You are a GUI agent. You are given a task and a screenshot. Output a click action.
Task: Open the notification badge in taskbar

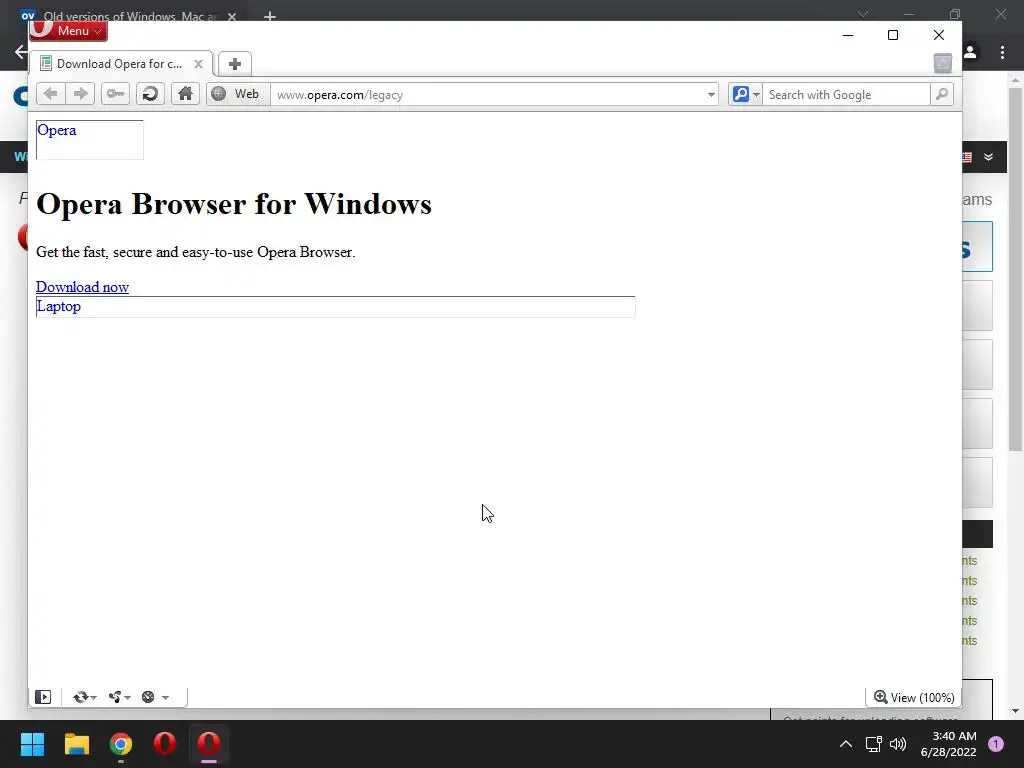click(996, 744)
